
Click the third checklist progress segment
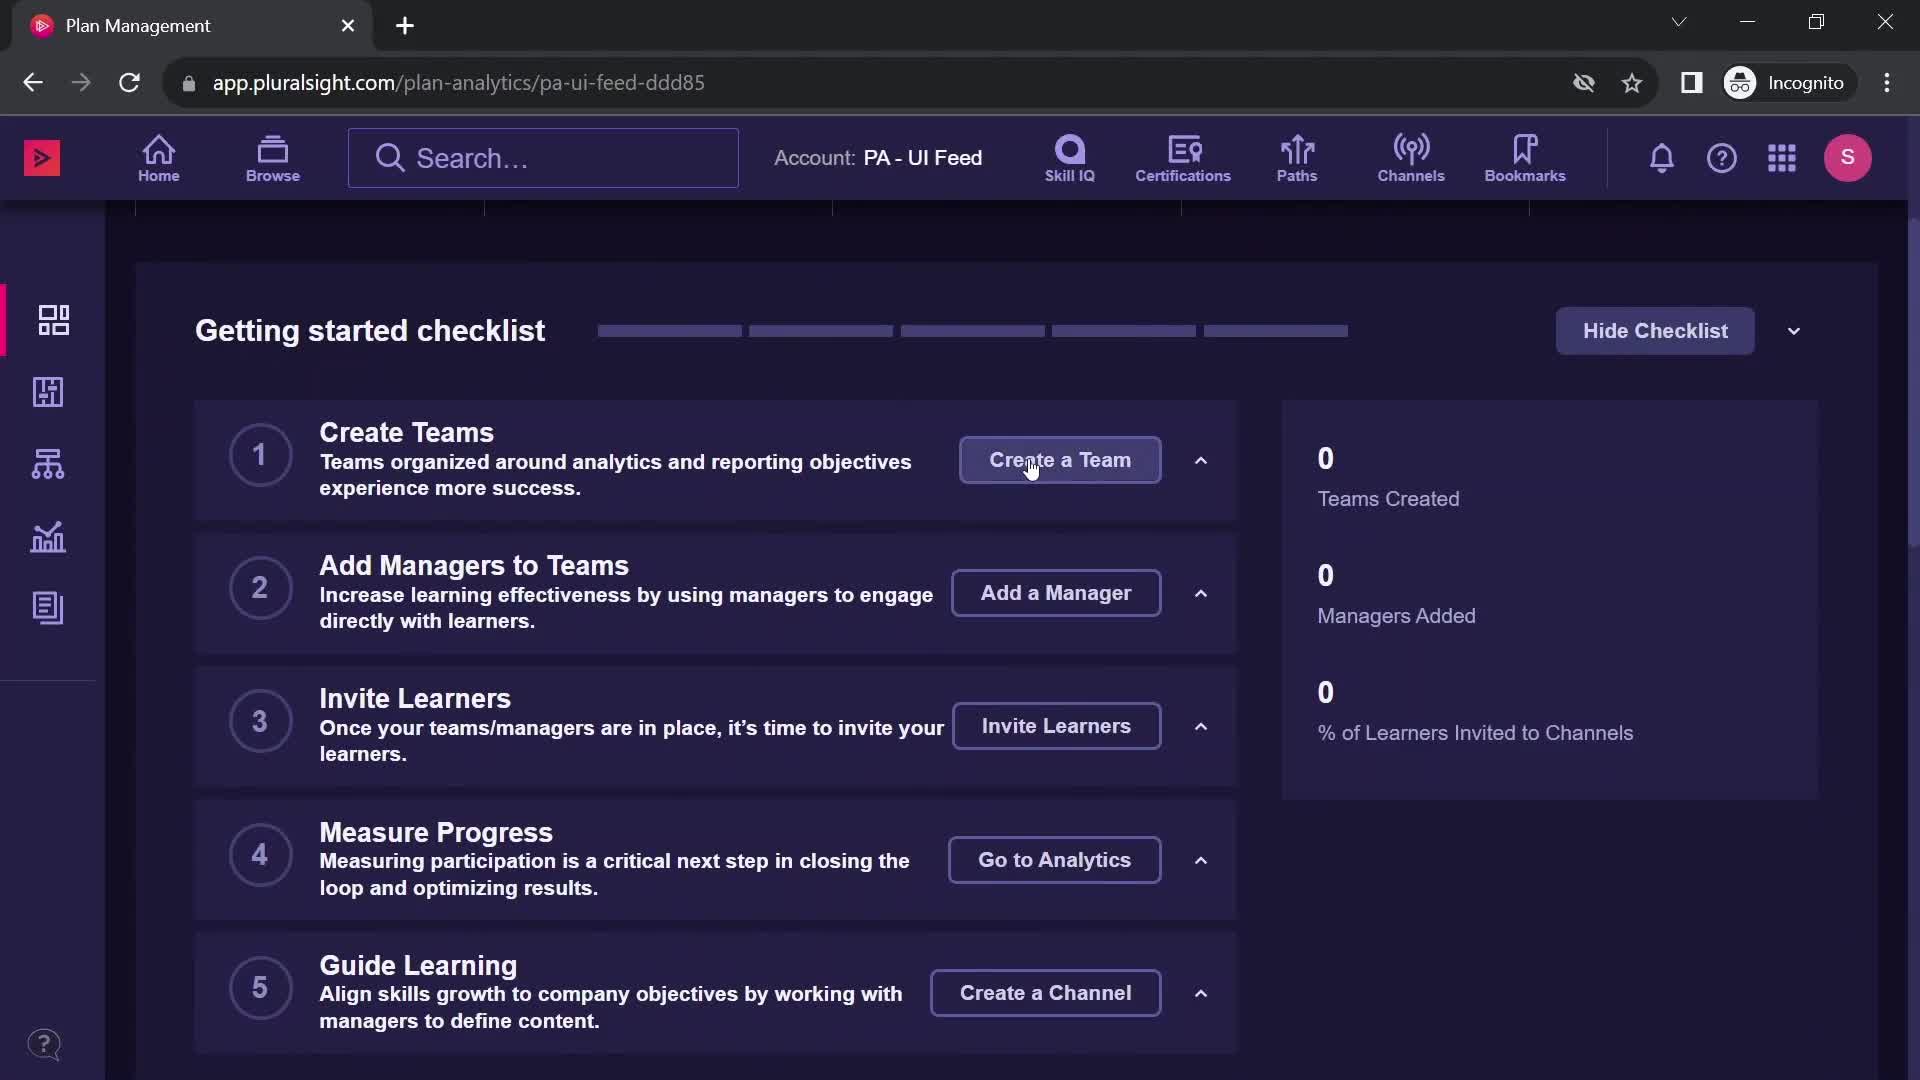[973, 331]
